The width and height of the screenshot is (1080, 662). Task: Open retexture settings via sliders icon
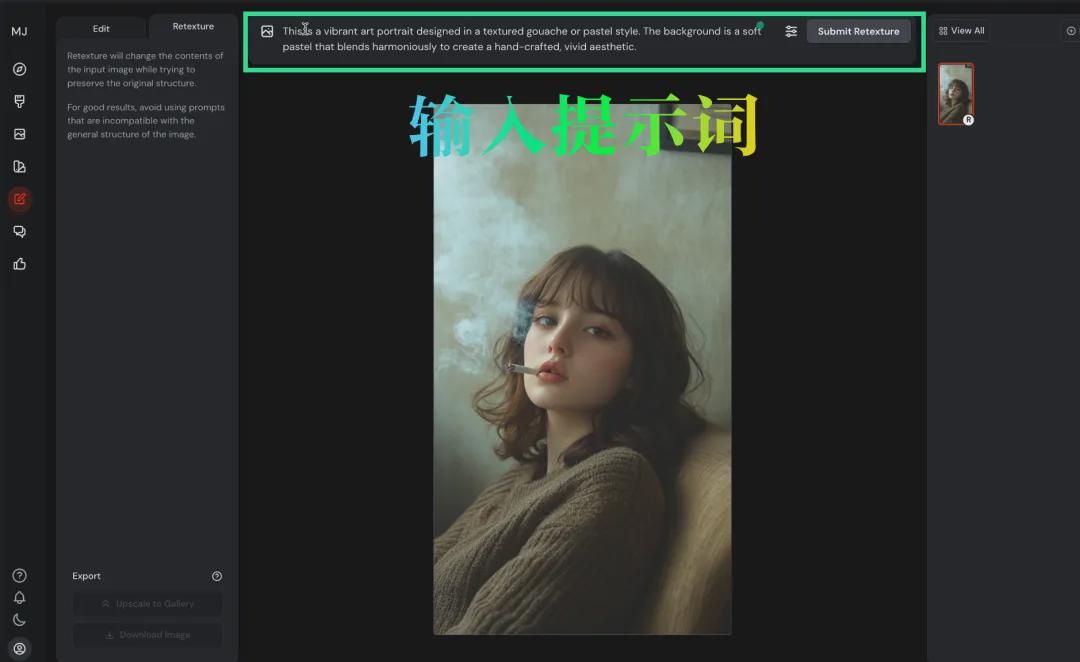pos(791,31)
